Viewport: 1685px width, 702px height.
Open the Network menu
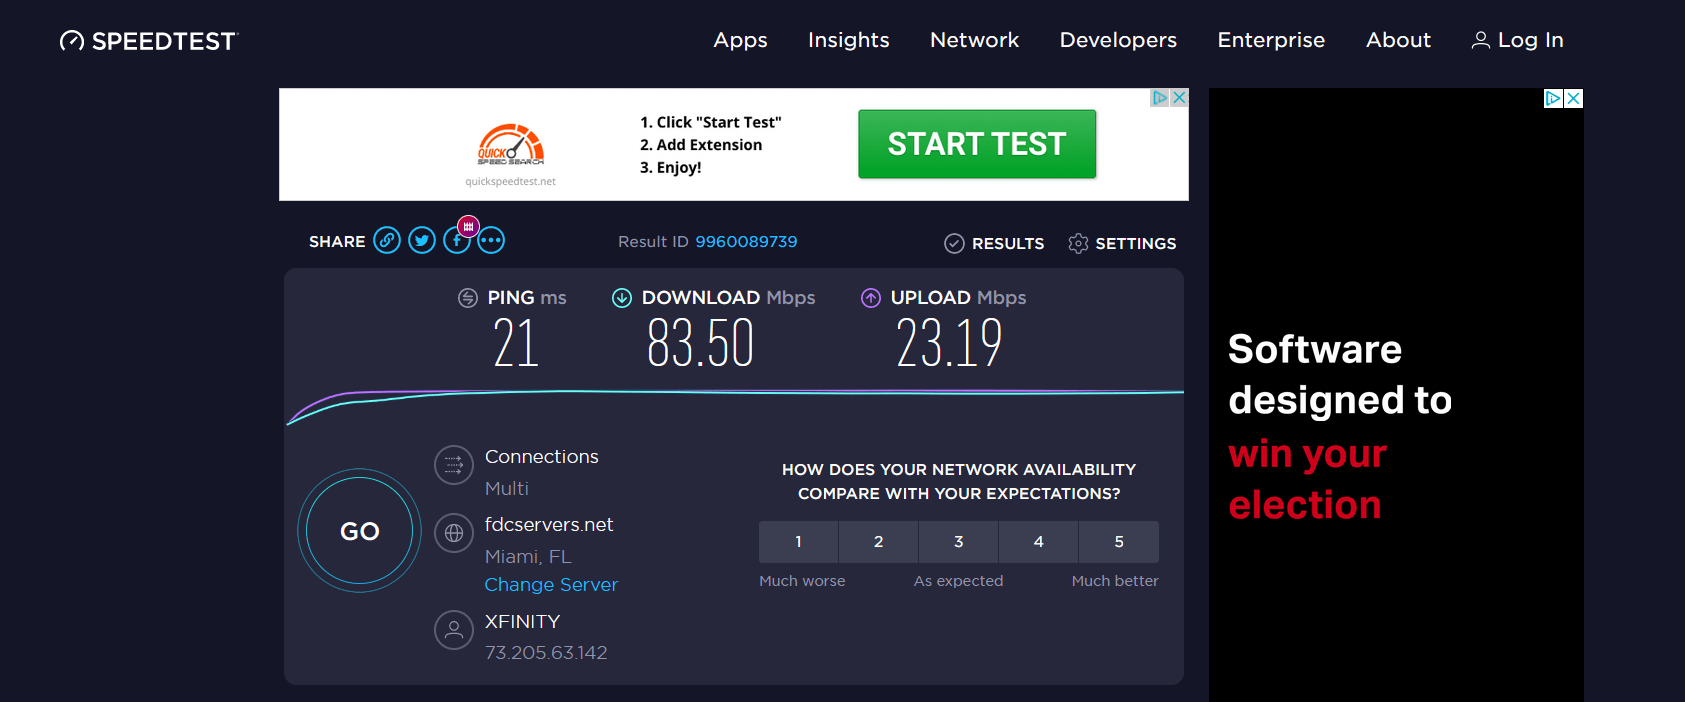point(974,40)
